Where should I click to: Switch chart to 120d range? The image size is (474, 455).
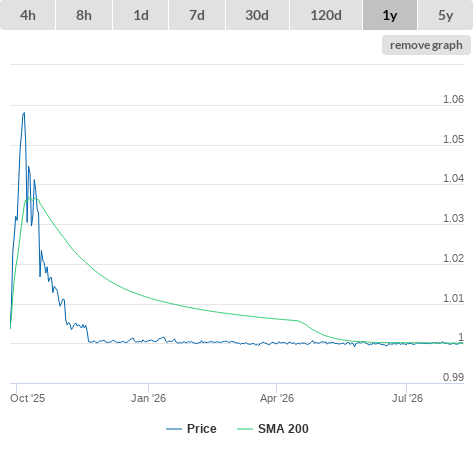pyautogui.click(x=326, y=15)
